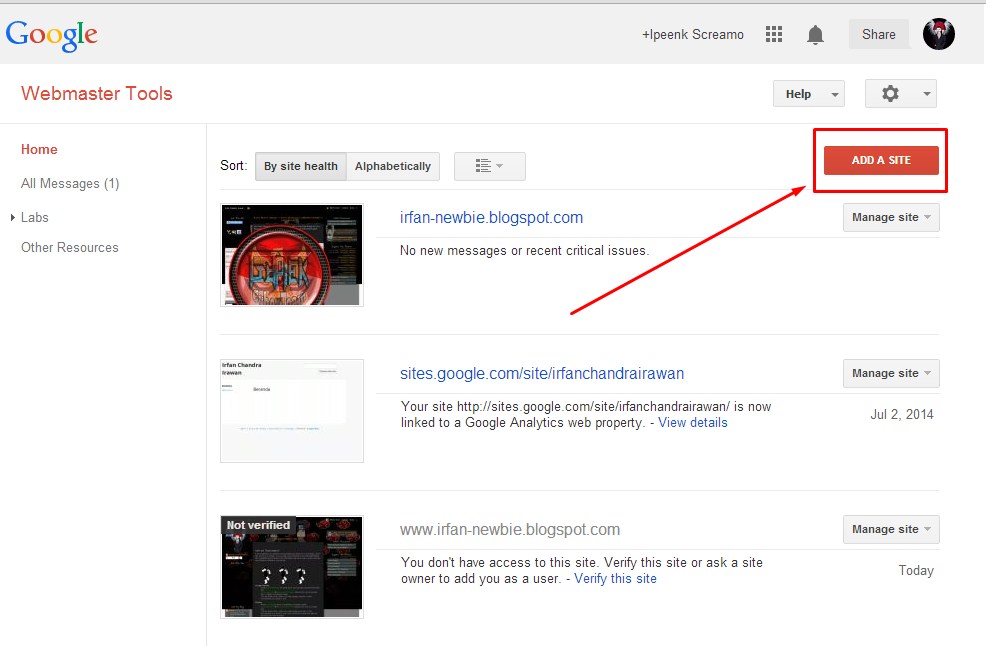Open sites.google.com/site/irfanchandrairawan link
The width and height of the screenshot is (986, 646).
pos(541,374)
